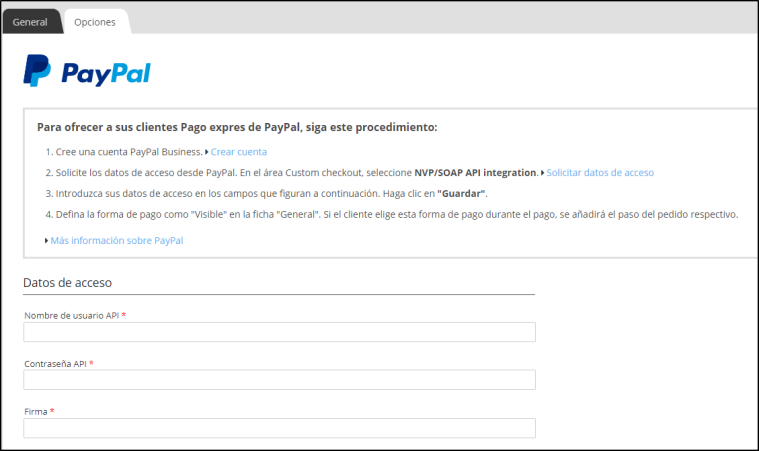
Task: Click the PayPal logo image
Action: [87, 71]
